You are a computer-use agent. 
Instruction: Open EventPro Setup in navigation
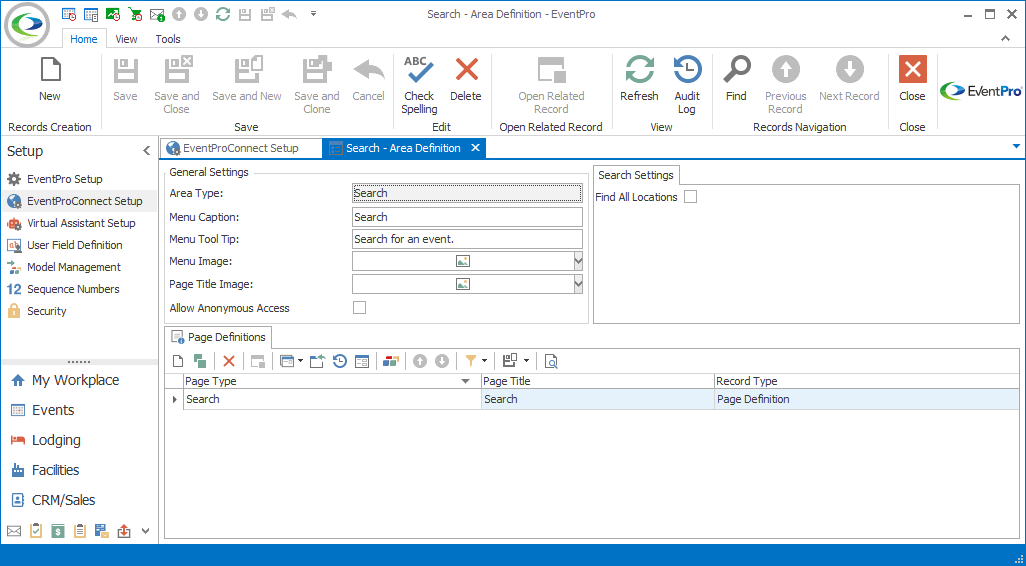point(65,179)
